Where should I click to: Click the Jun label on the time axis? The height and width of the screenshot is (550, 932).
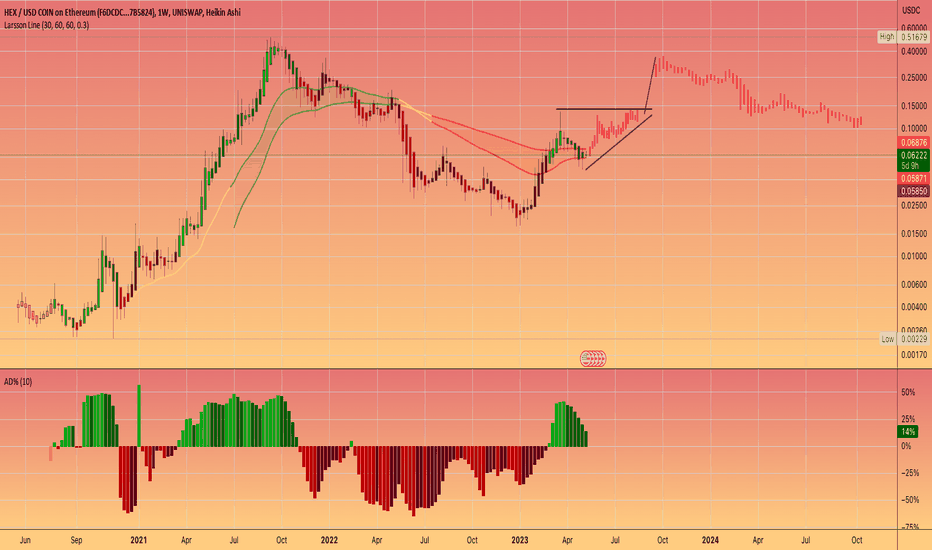tap(25, 540)
